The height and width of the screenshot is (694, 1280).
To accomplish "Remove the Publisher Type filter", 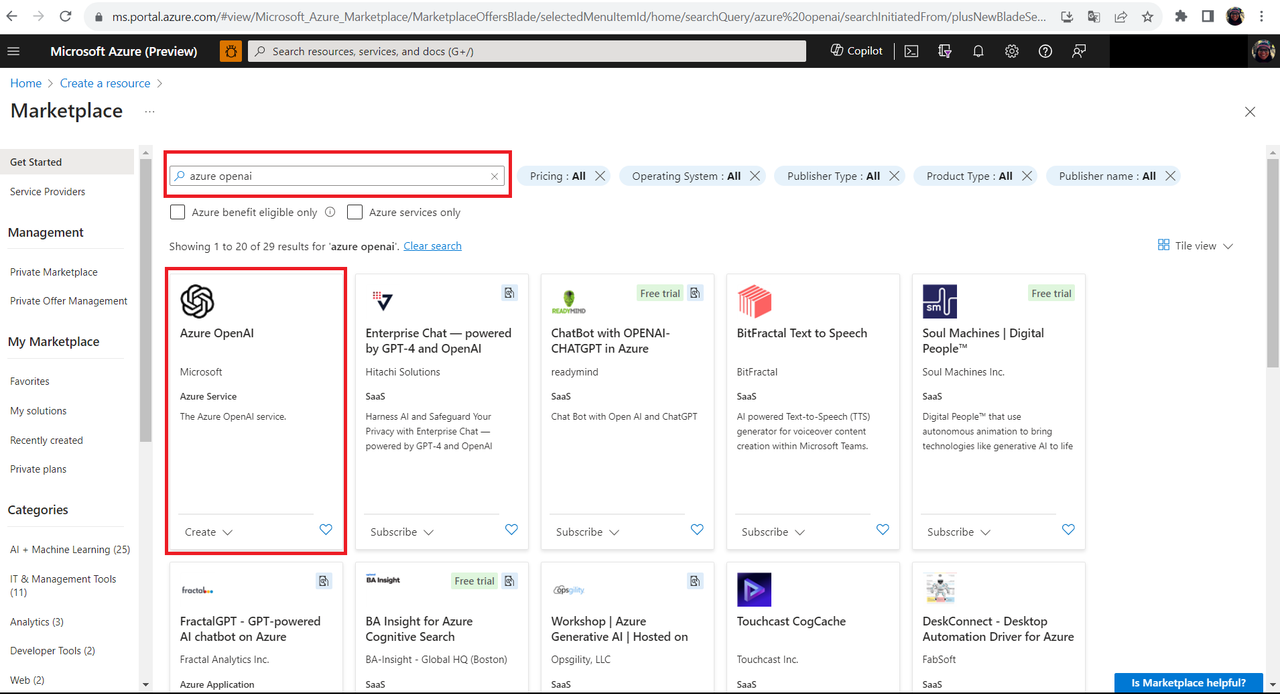I will pos(894,176).
